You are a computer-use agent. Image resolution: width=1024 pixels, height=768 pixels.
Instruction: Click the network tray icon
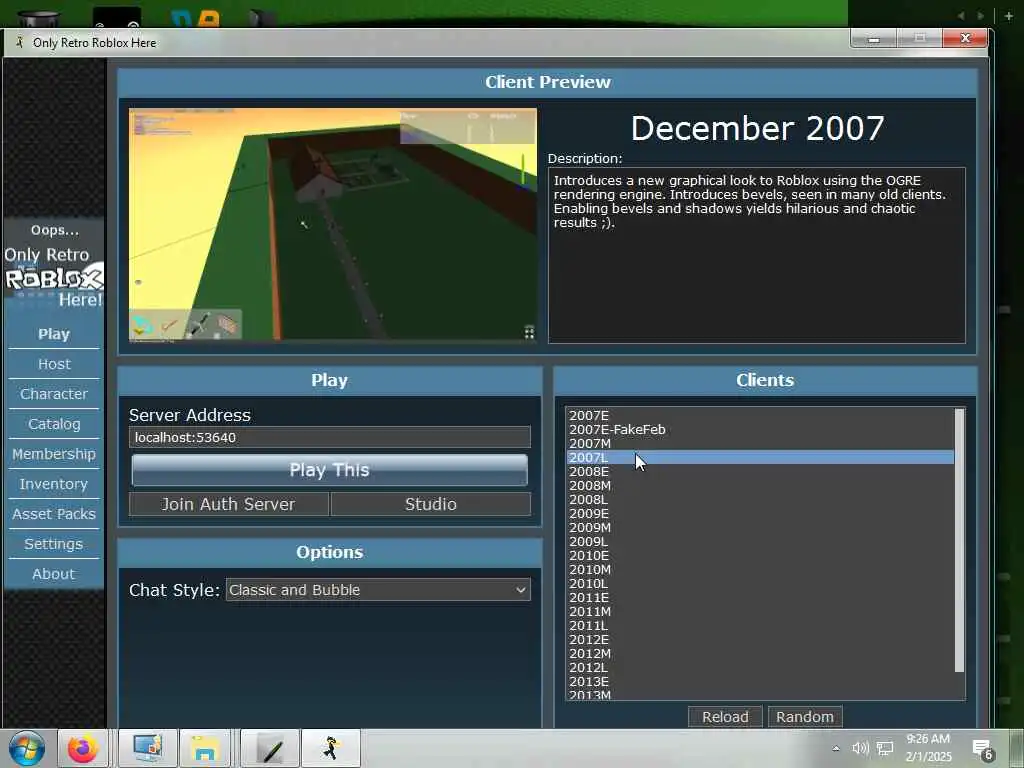[885, 748]
